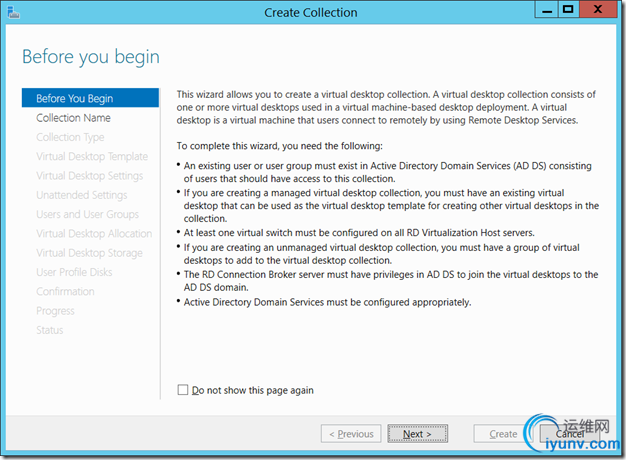This screenshot has width=626, height=460.
Task: Open the Confirmation step
Action: tap(65, 291)
